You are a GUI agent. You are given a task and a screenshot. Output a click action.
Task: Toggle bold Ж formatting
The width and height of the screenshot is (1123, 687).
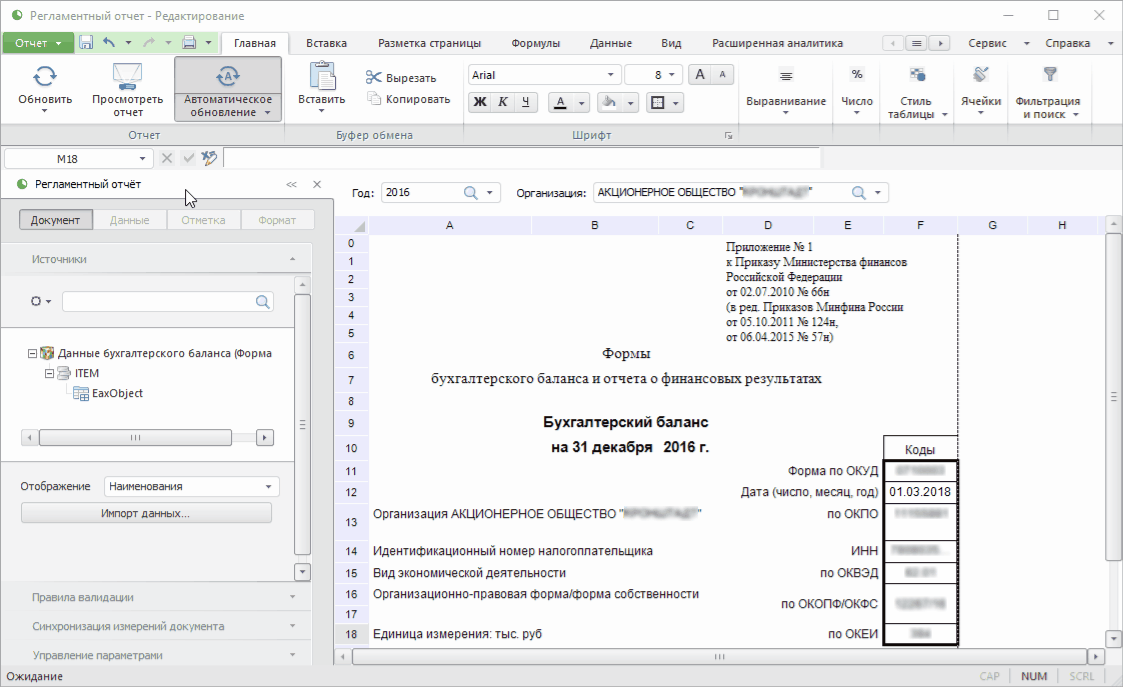pyautogui.click(x=480, y=102)
